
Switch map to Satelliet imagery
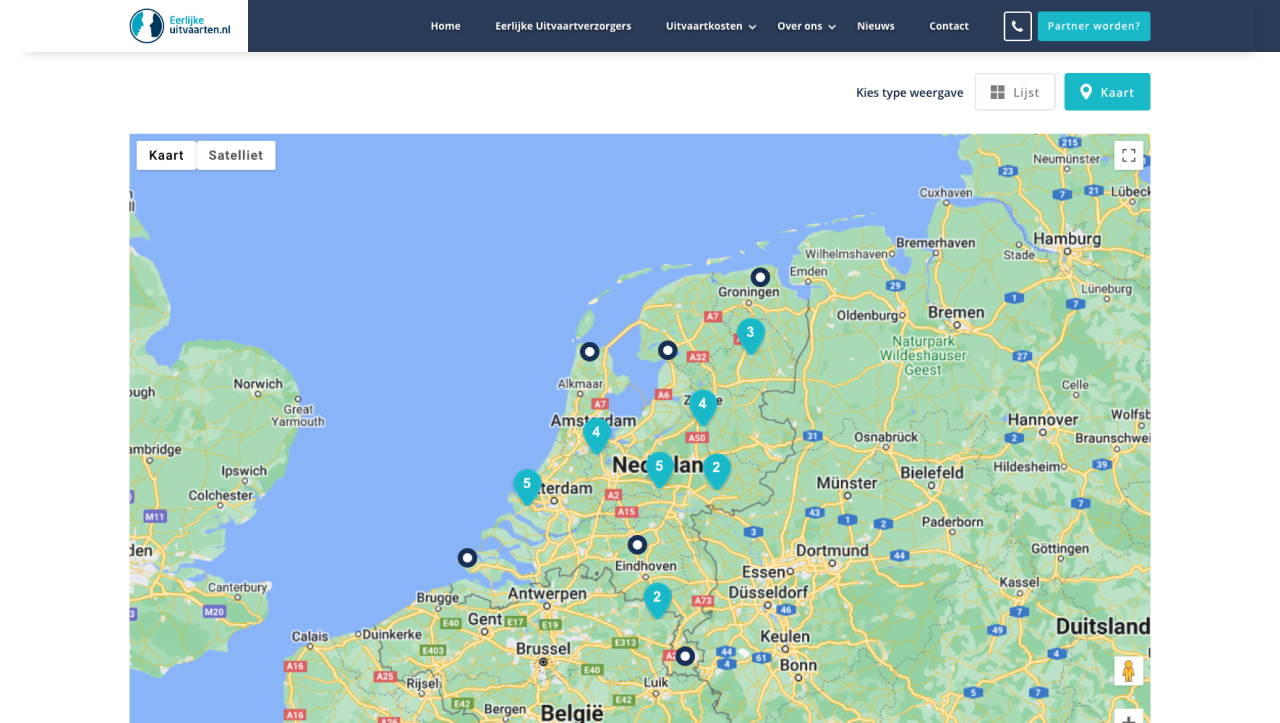[x=235, y=155]
